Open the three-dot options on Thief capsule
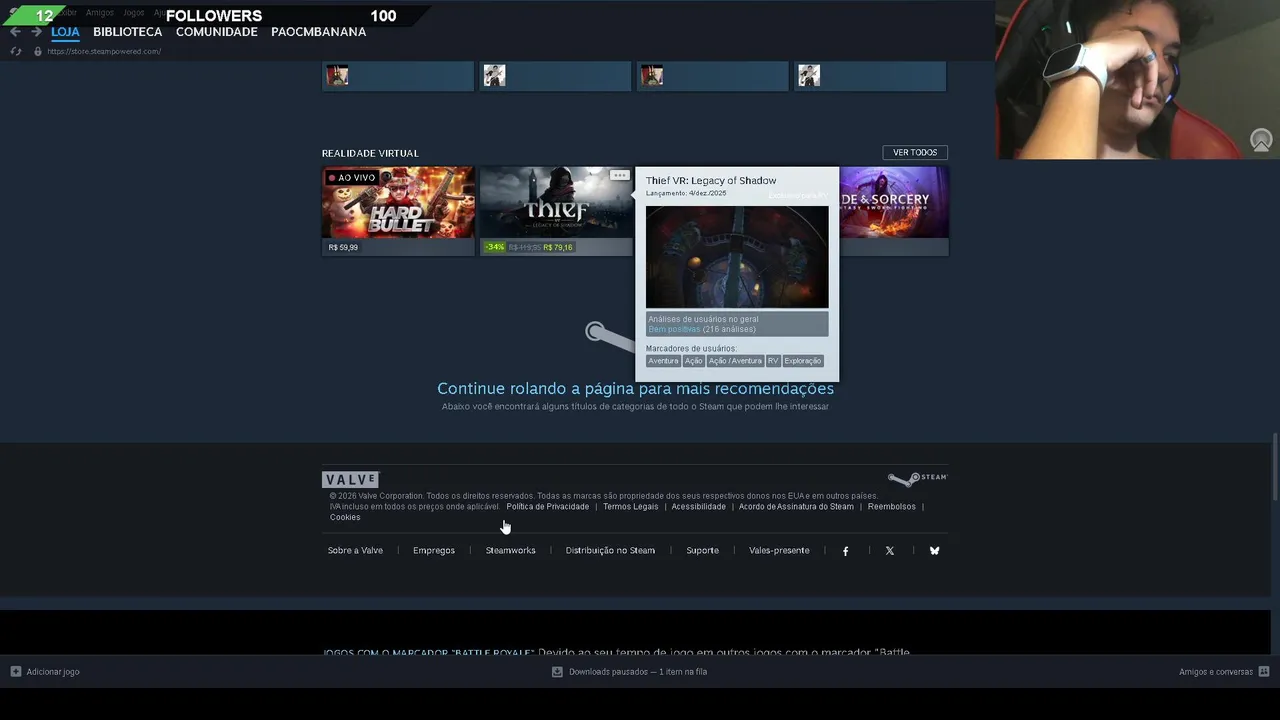 [x=620, y=176]
